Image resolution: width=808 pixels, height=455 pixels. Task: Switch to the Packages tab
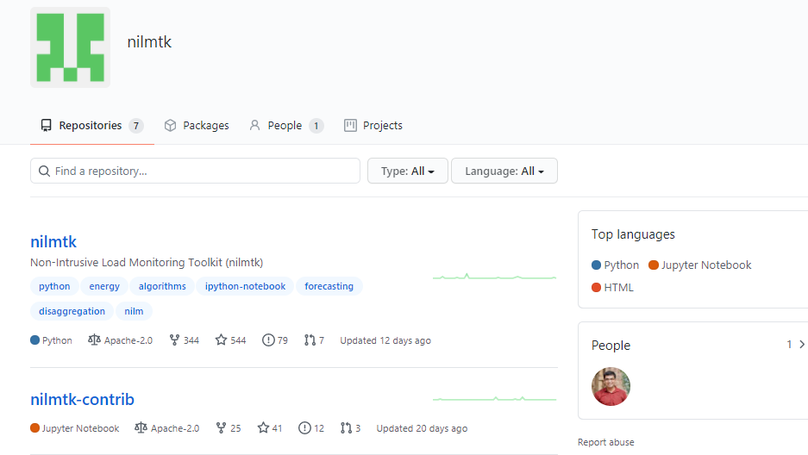coord(196,126)
